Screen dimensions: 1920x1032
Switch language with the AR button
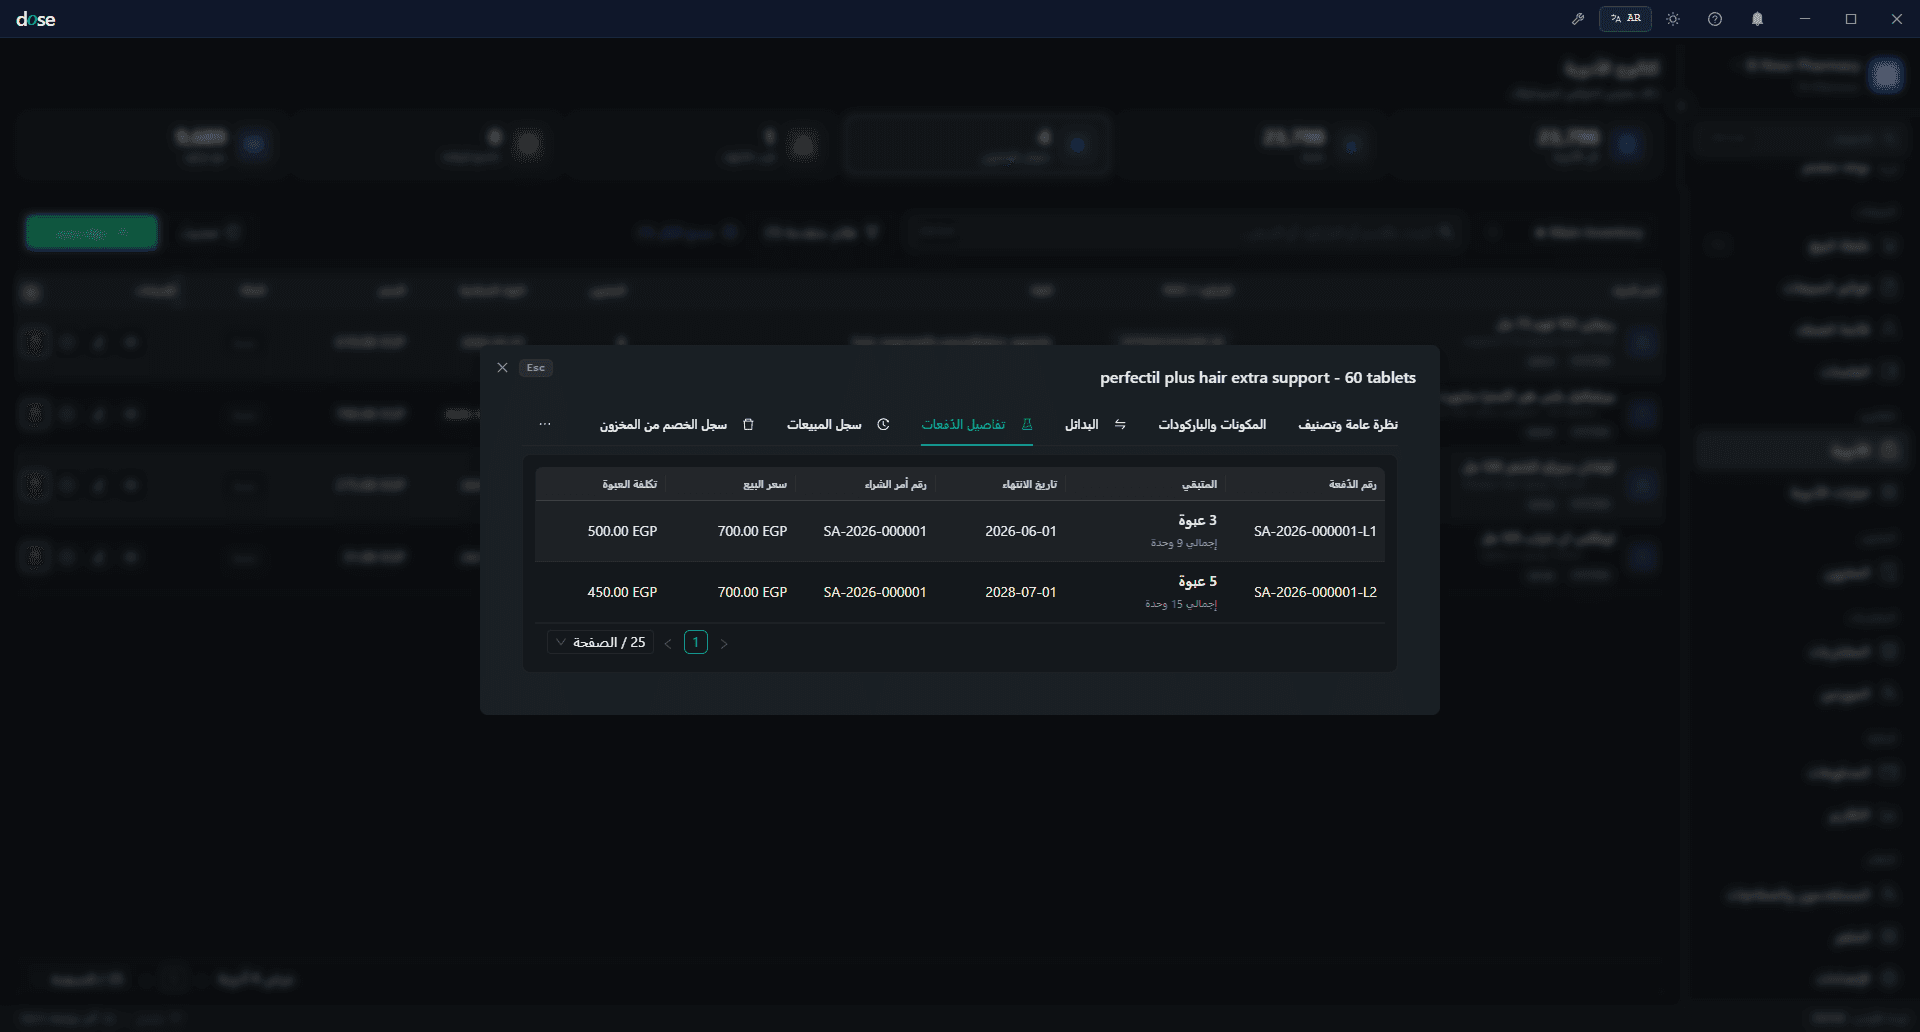(1626, 19)
